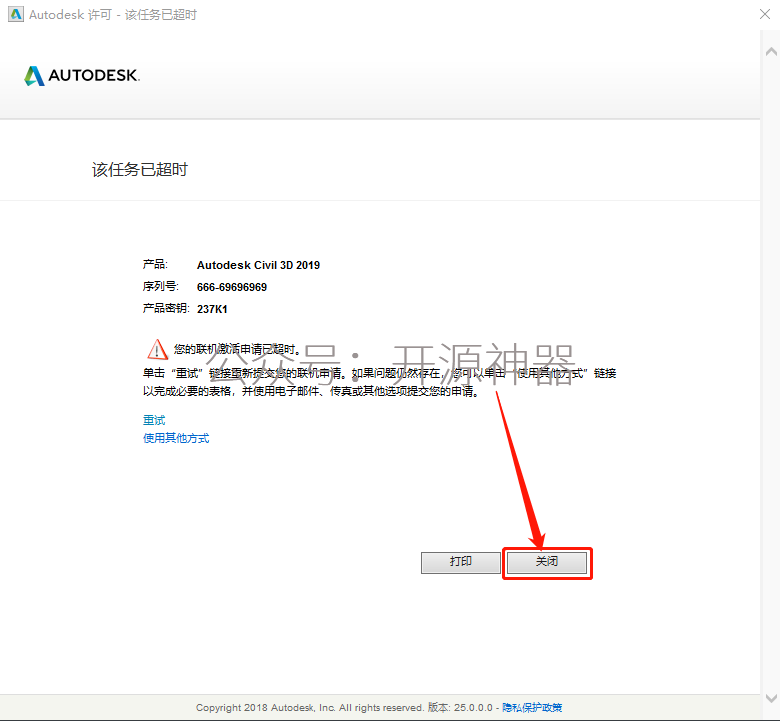Select the serial number 666-69696969

coord(232,287)
